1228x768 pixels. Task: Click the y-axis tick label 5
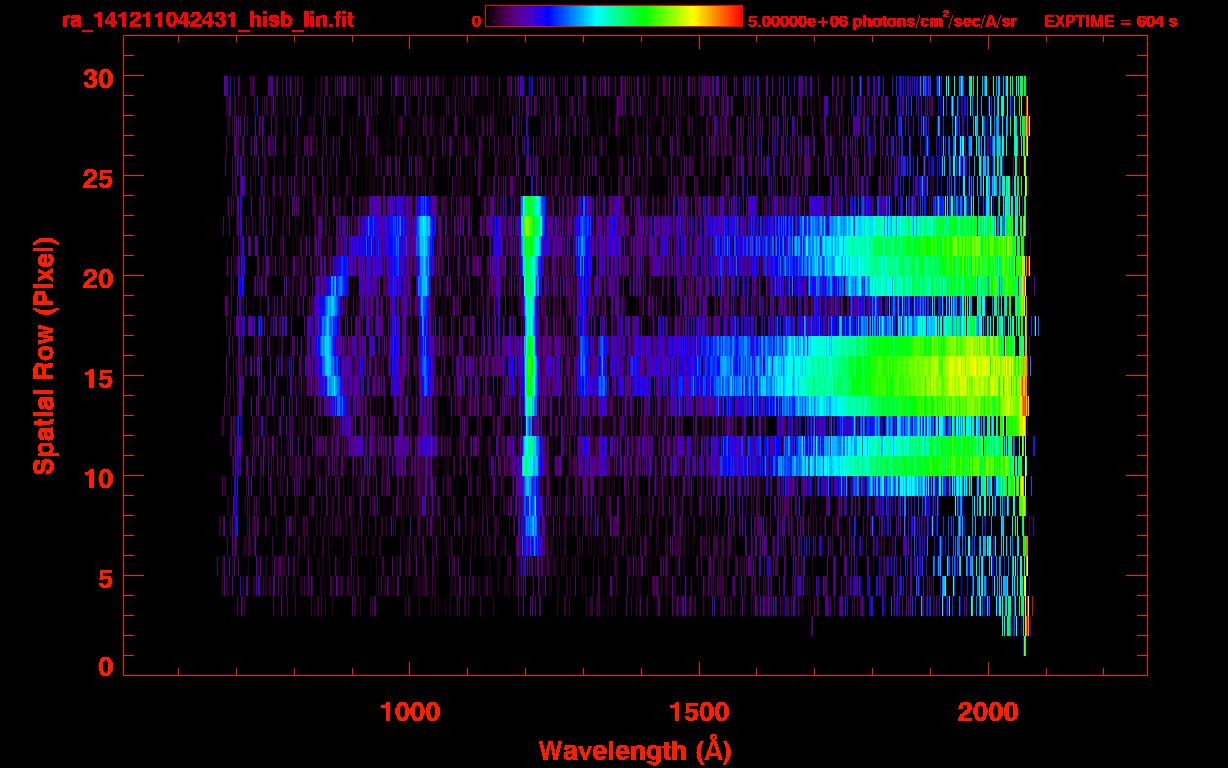104,577
